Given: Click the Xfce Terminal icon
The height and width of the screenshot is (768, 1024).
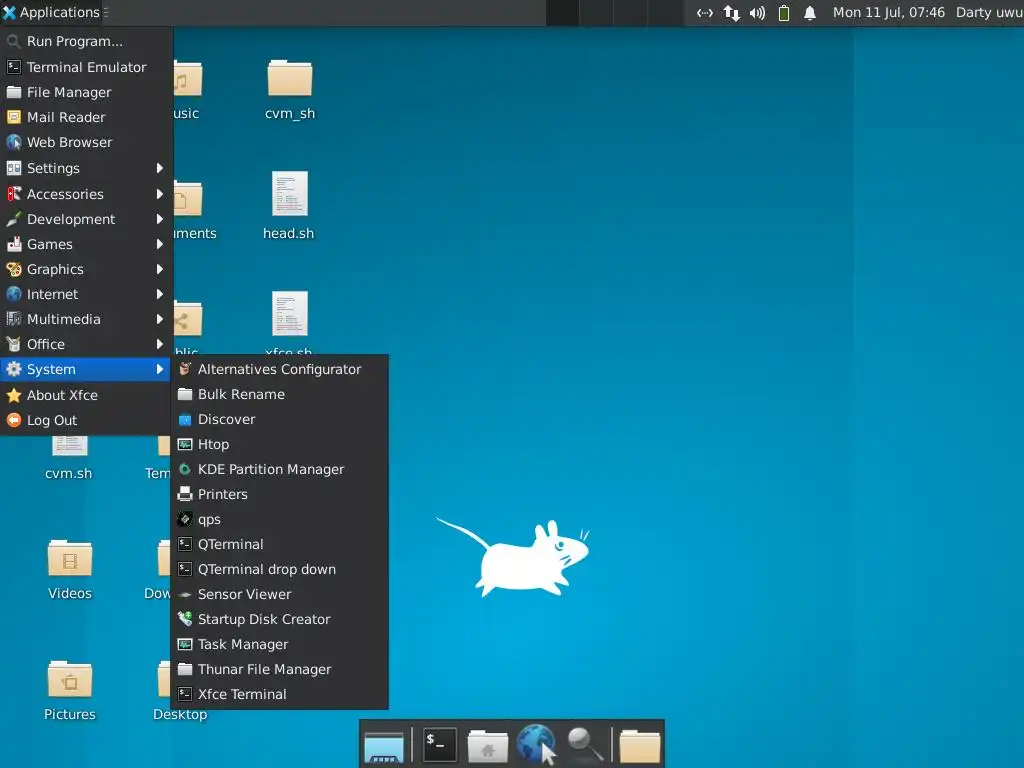Looking at the screenshot, I should click(185, 694).
